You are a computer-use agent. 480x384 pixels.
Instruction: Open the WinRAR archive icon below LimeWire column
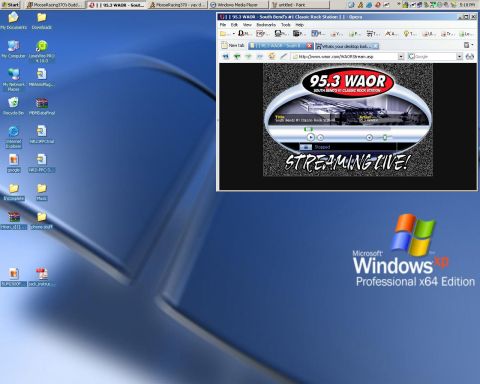(x=42, y=106)
